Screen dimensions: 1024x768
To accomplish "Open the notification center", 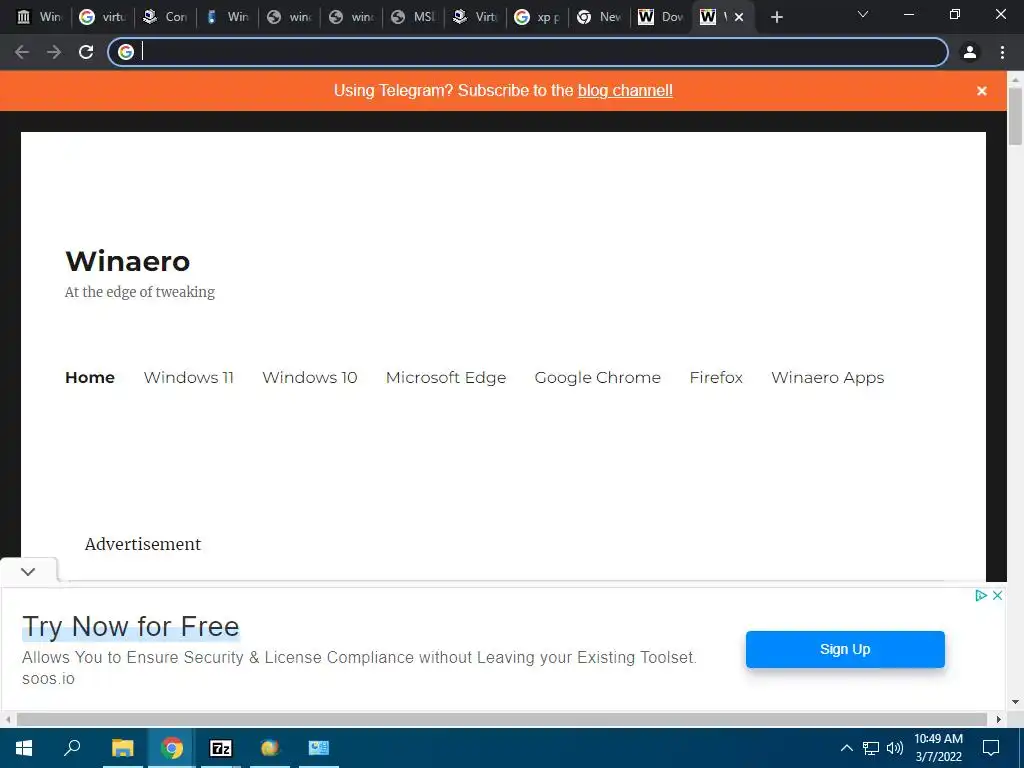I will tap(991, 748).
